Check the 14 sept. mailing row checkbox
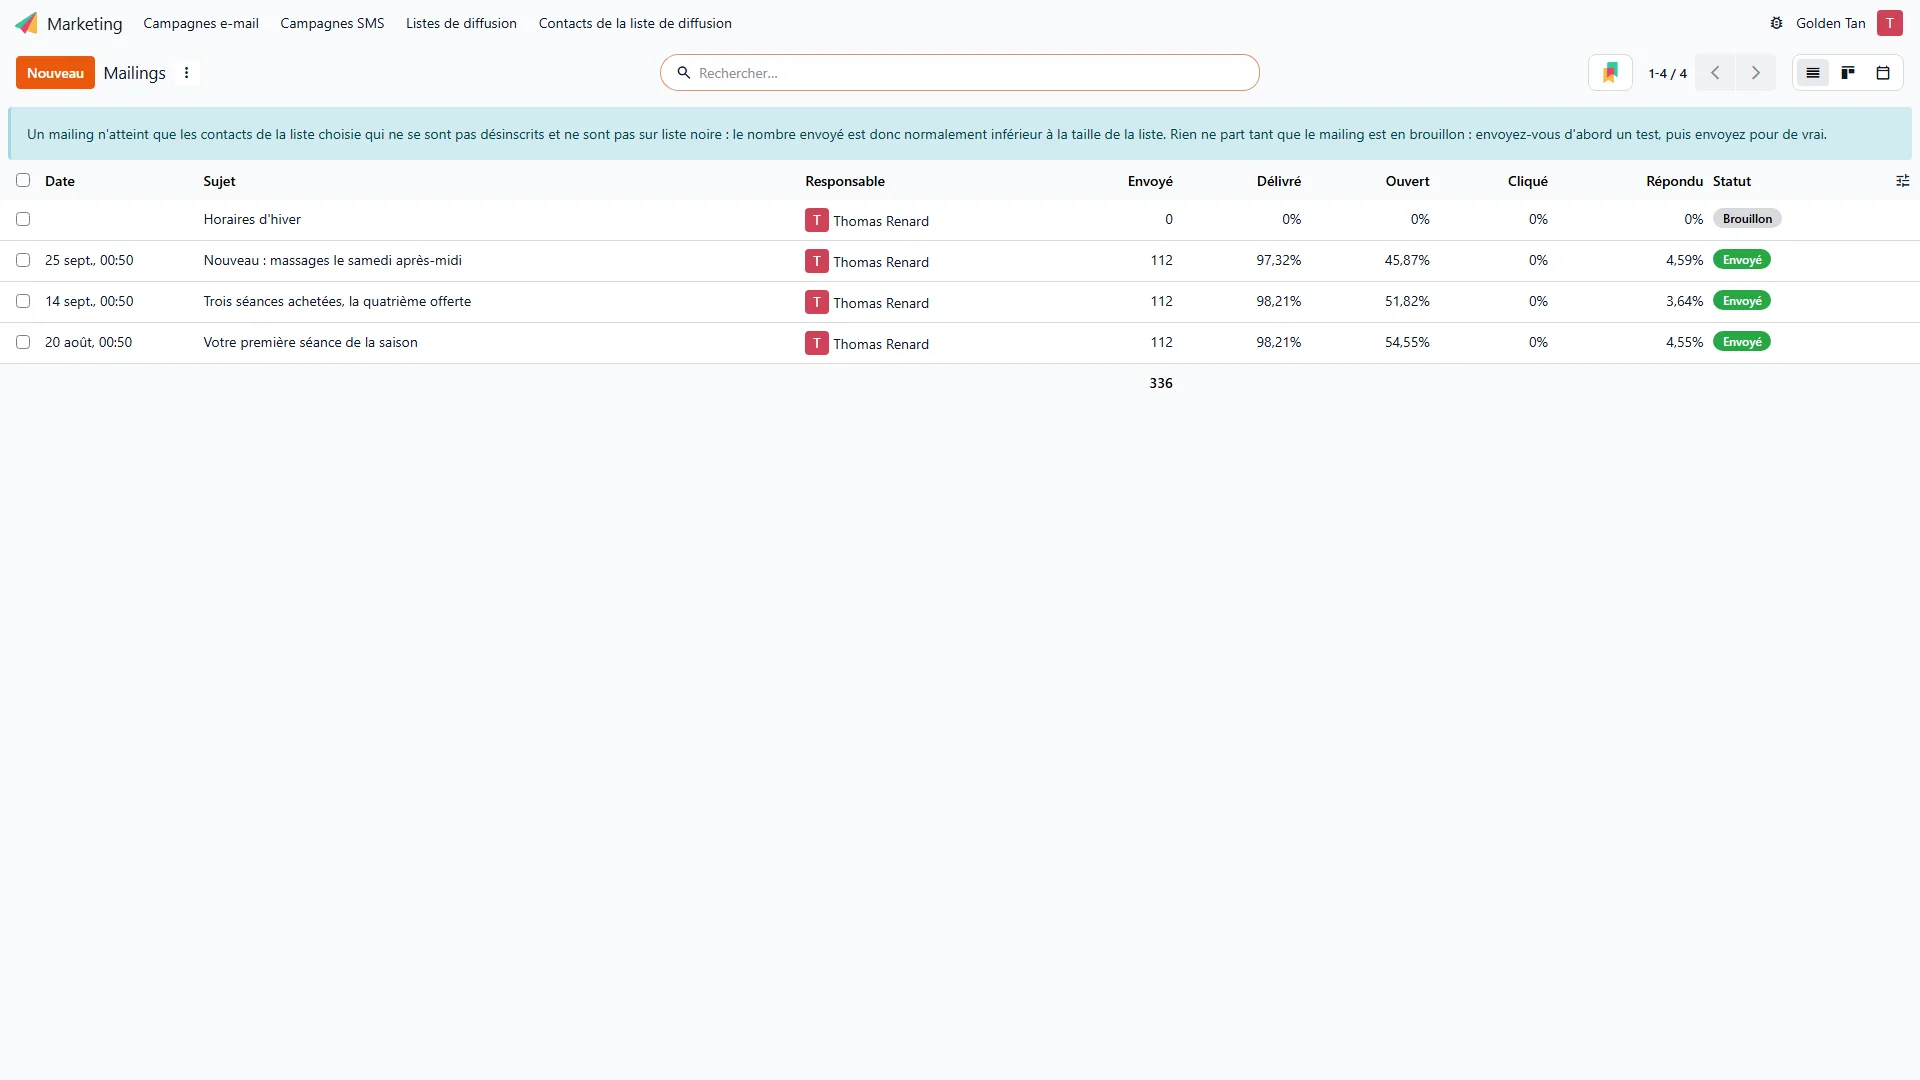1920x1080 pixels. click(23, 301)
